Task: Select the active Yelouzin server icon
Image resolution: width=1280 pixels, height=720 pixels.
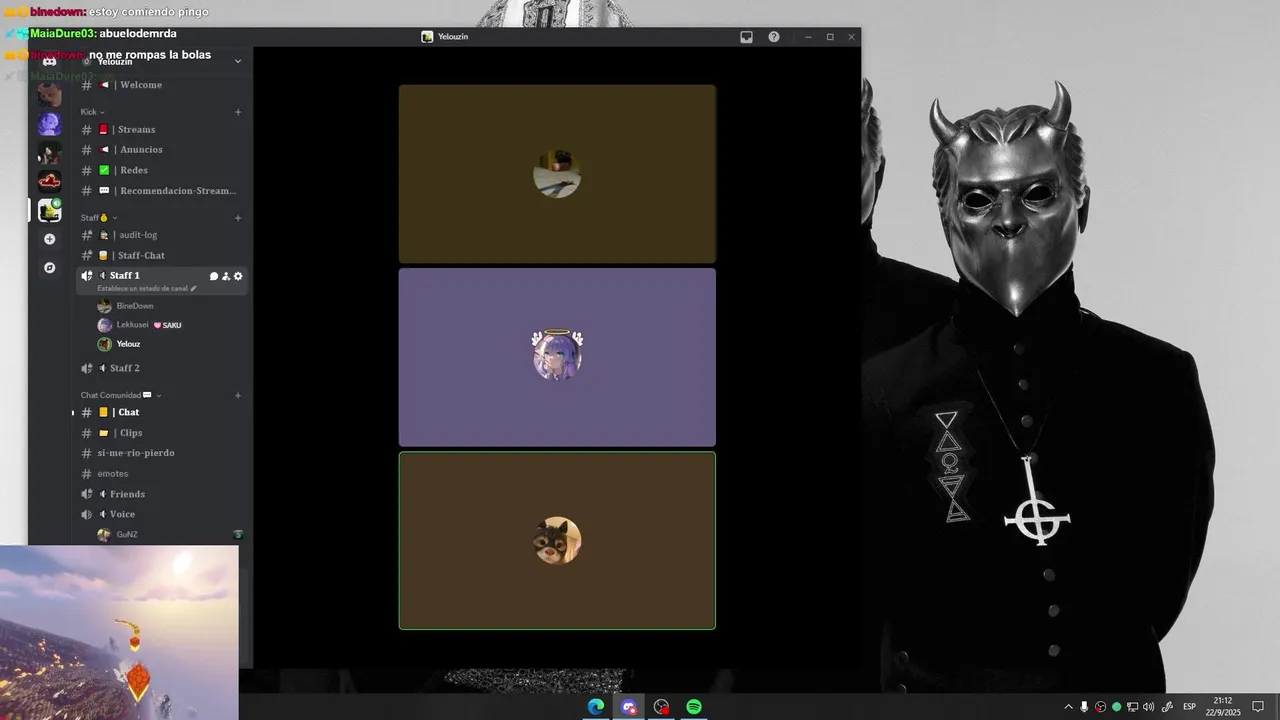Action: pos(49,210)
